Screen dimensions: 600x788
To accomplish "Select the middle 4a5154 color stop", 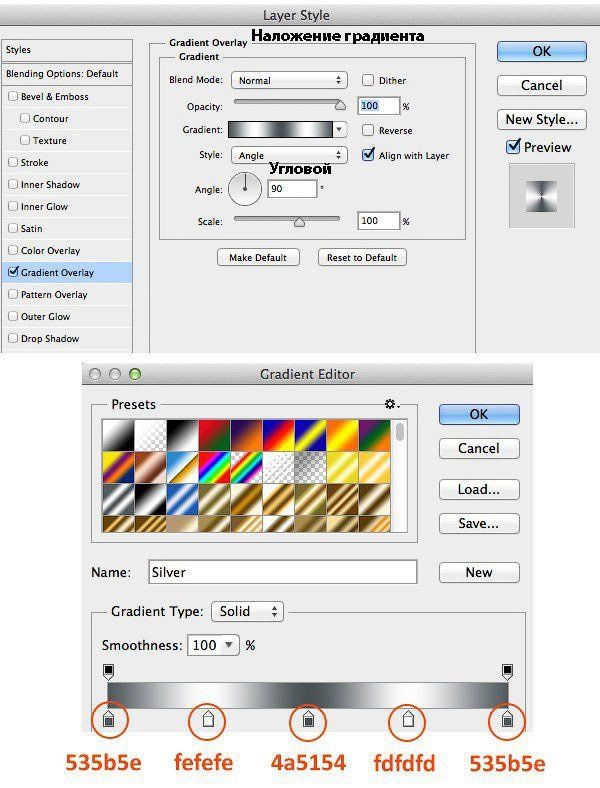I will (x=309, y=719).
